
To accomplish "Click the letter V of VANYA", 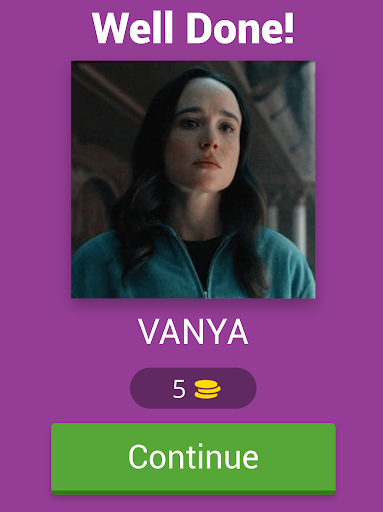I will click(x=150, y=332).
